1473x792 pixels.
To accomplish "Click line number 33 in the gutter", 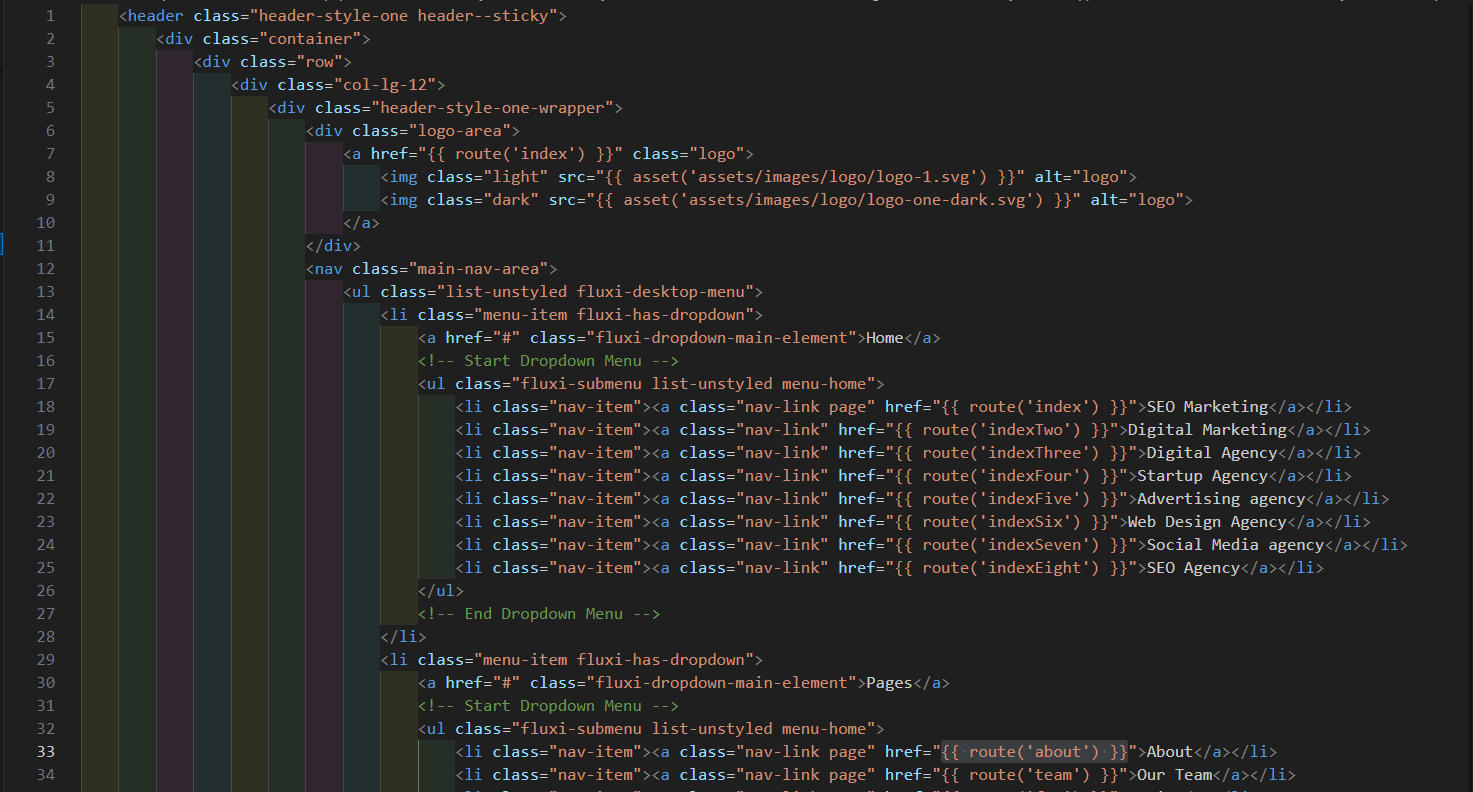I will (x=46, y=752).
